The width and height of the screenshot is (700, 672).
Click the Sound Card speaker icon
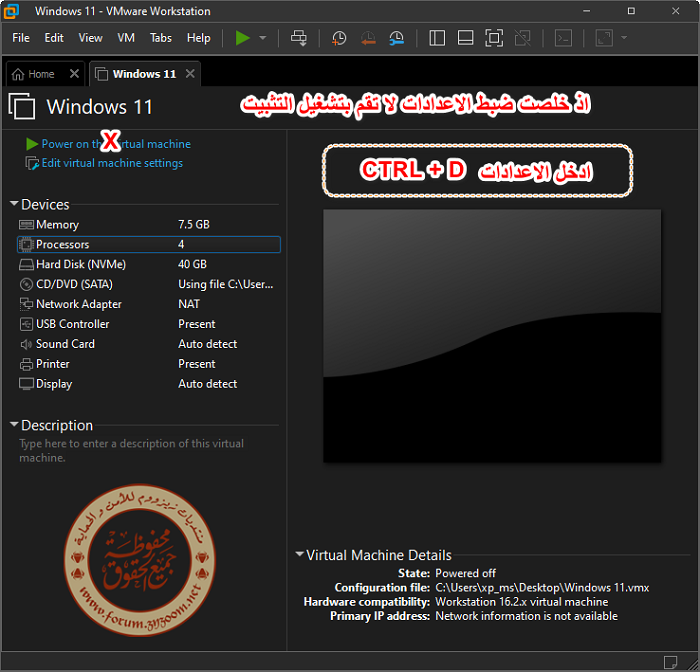pos(26,344)
